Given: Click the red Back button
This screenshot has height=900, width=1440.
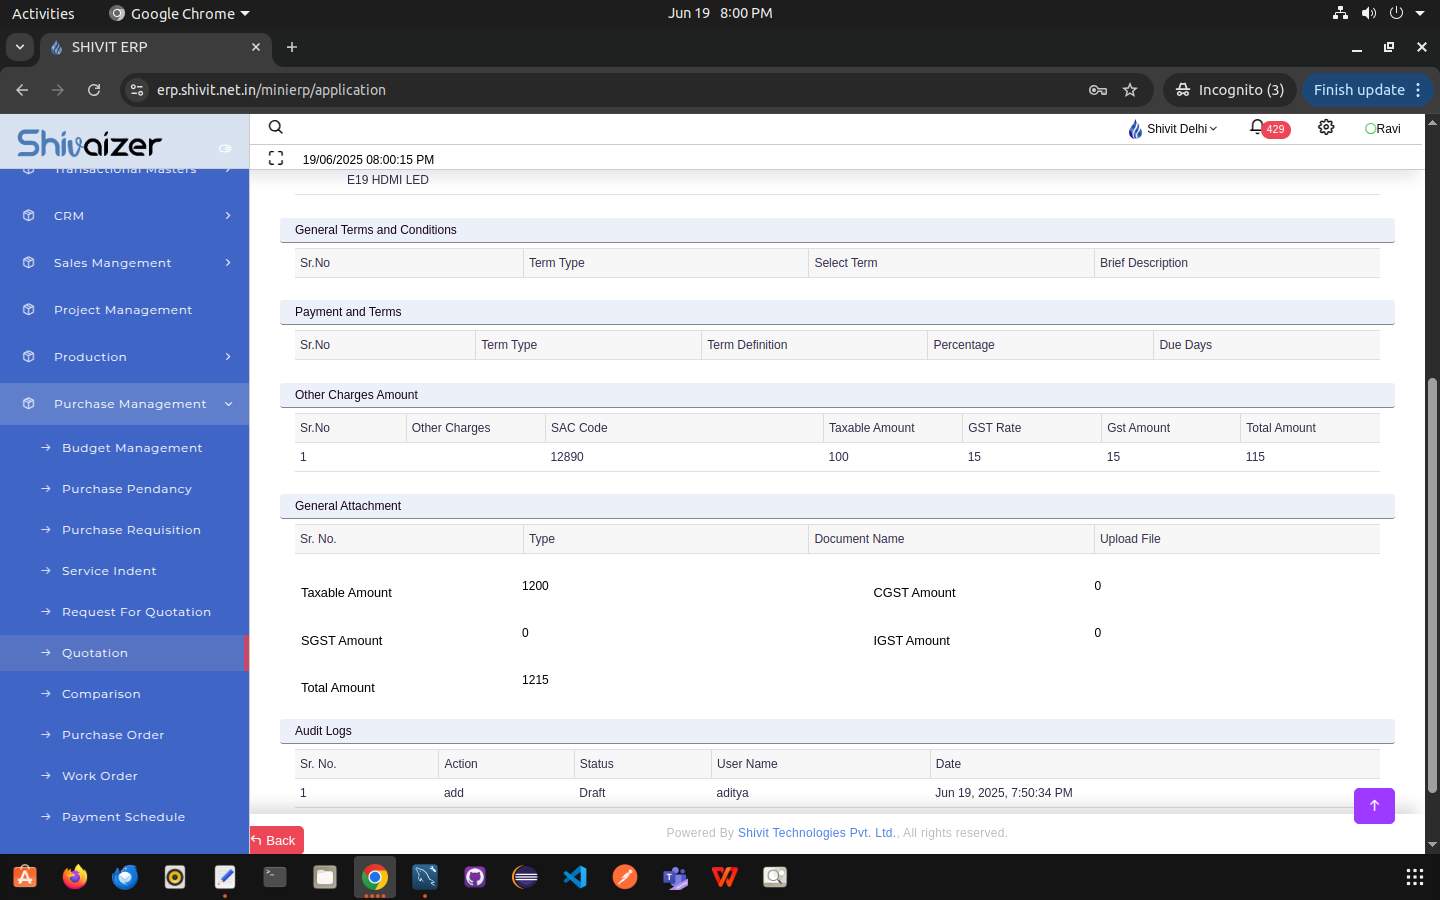Looking at the screenshot, I should pos(275,840).
